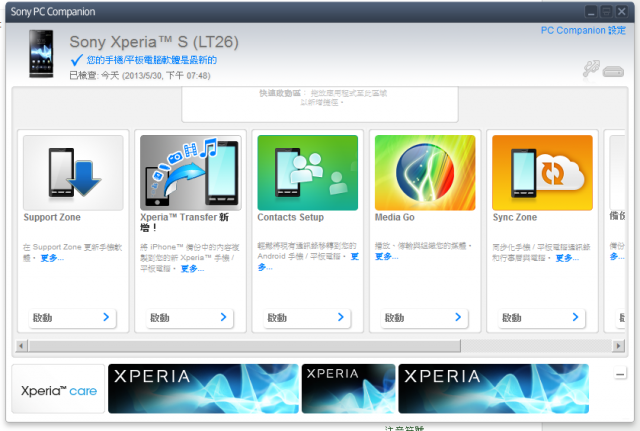Image resolution: width=640 pixels, height=431 pixels.
Task: Open the Sync Zone cloud tile image
Action: click(x=542, y=173)
